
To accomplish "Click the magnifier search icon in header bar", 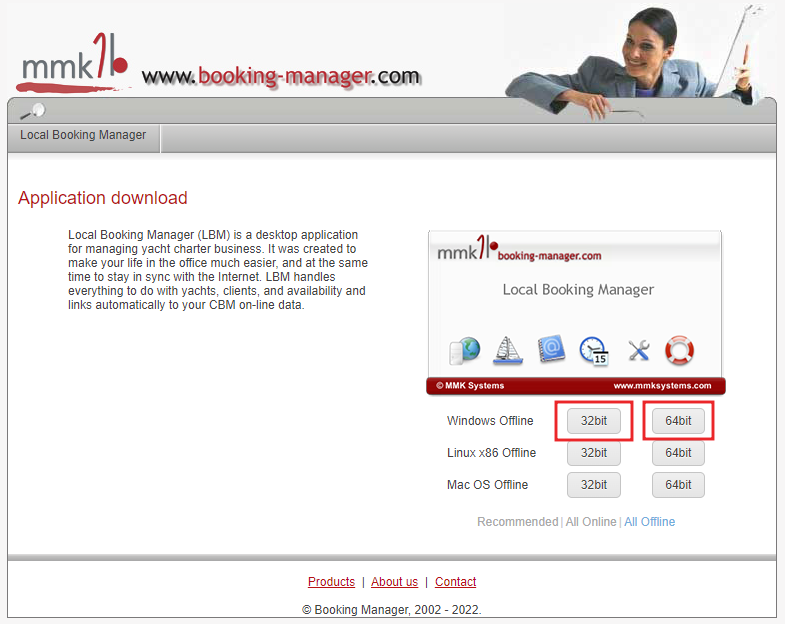I will (x=33, y=111).
